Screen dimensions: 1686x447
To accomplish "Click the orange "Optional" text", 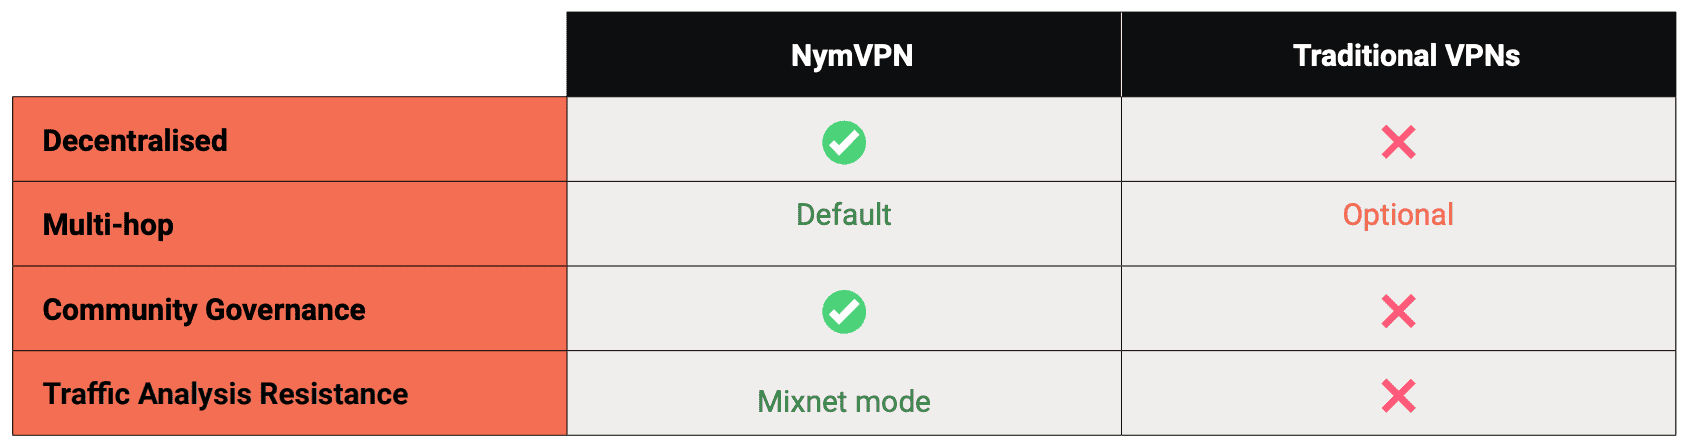I will [1398, 215].
